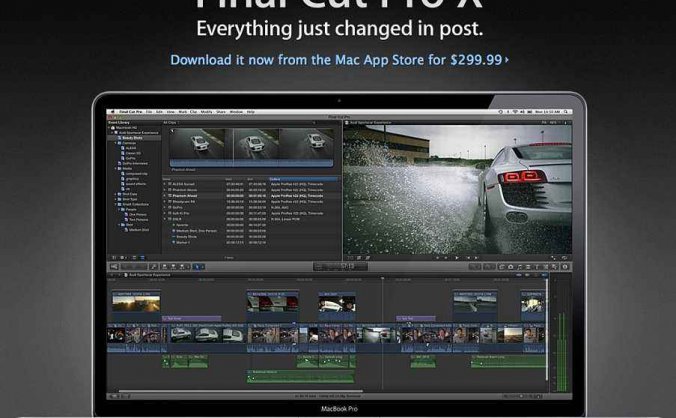Collapse the People folder
676x418 pixels.
pos(119,209)
